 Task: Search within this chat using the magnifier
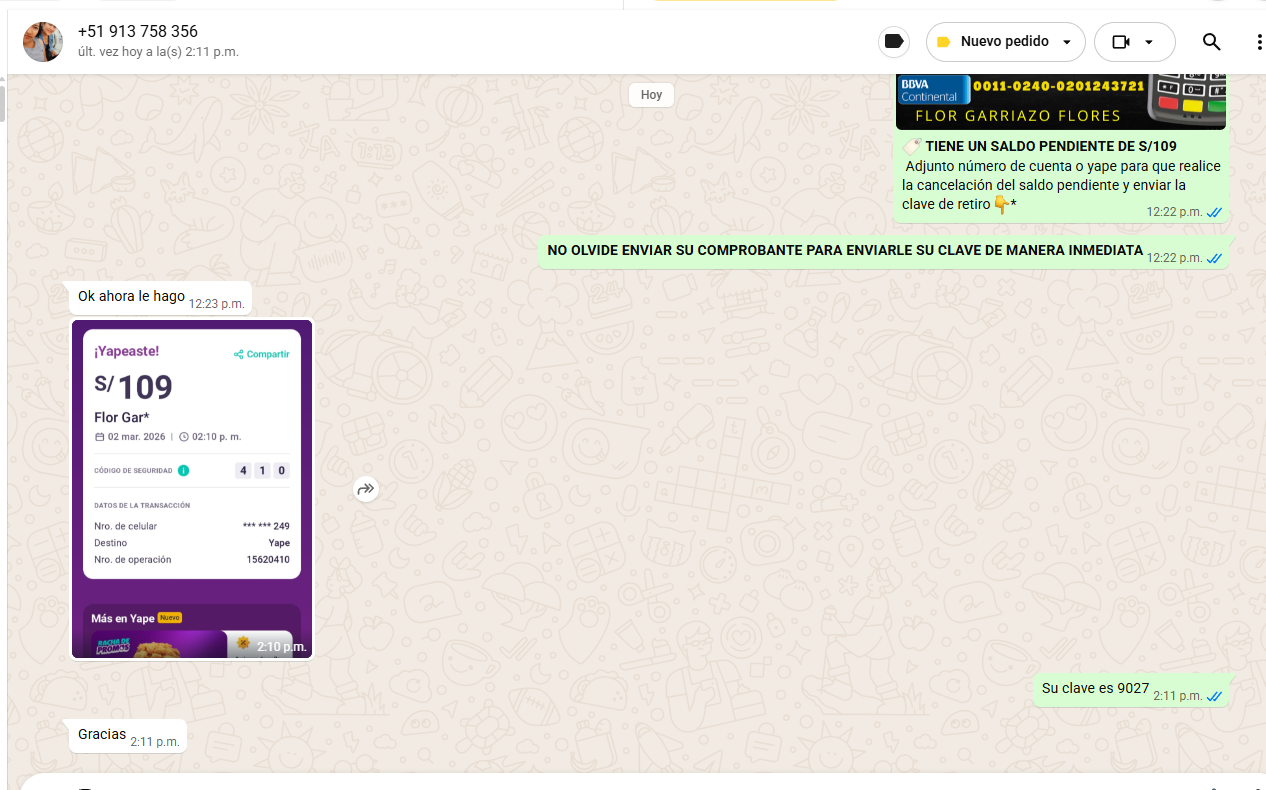[1211, 42]
